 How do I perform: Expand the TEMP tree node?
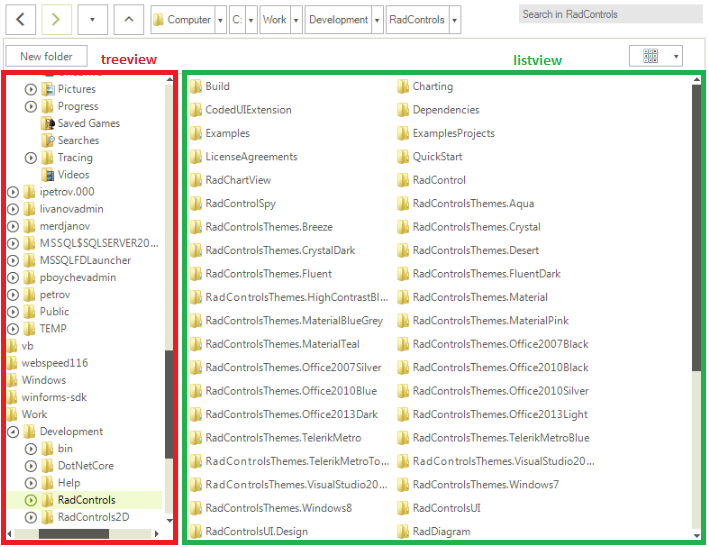pos(13,329)
